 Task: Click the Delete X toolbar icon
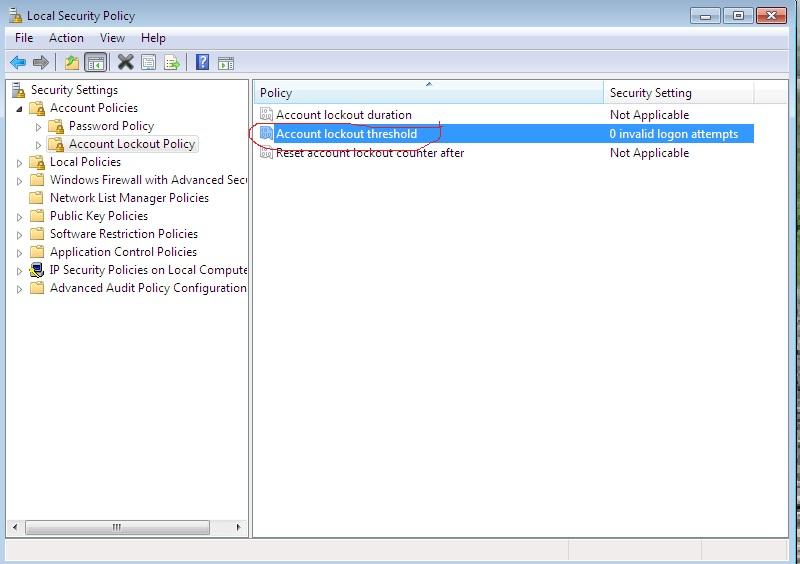pos(126,62)
